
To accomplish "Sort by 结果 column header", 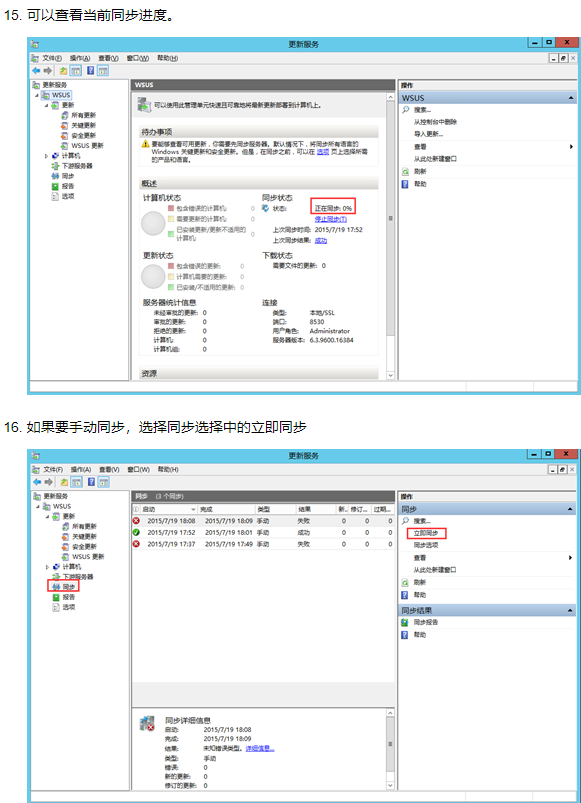I will 316,510.
